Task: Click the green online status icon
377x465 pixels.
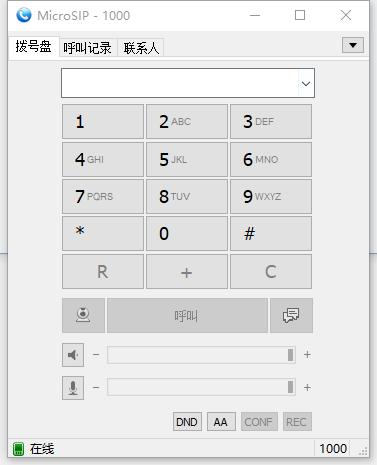Action: [x=19, y=449]
